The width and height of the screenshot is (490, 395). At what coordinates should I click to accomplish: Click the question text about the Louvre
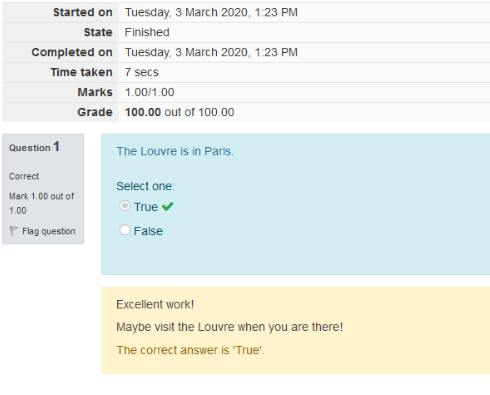pyautogui.click(x=175, y=151)
